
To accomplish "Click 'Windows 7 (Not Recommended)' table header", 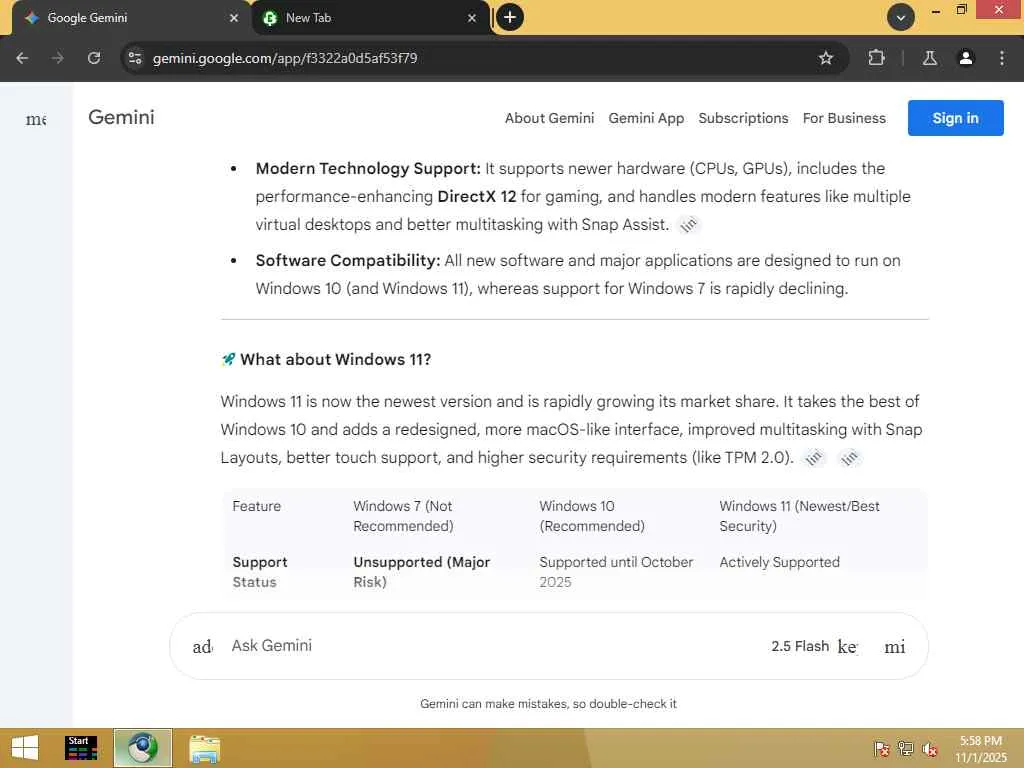I will click(403, 516).
